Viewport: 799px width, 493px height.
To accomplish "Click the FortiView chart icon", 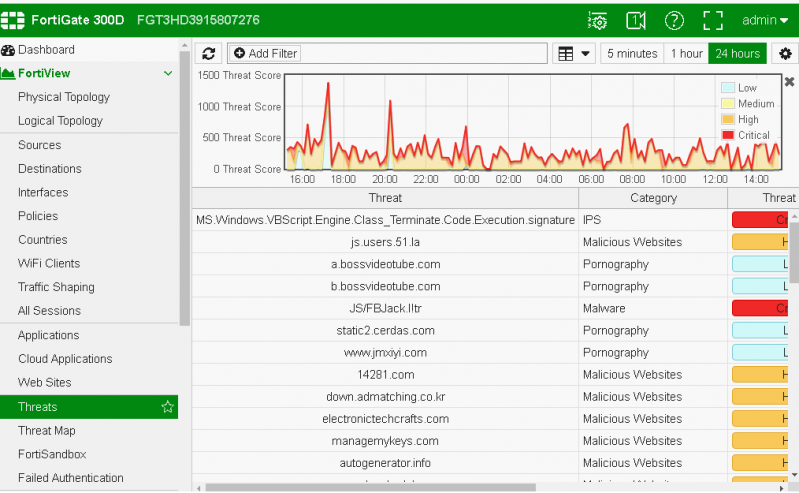I will [8, 73].
